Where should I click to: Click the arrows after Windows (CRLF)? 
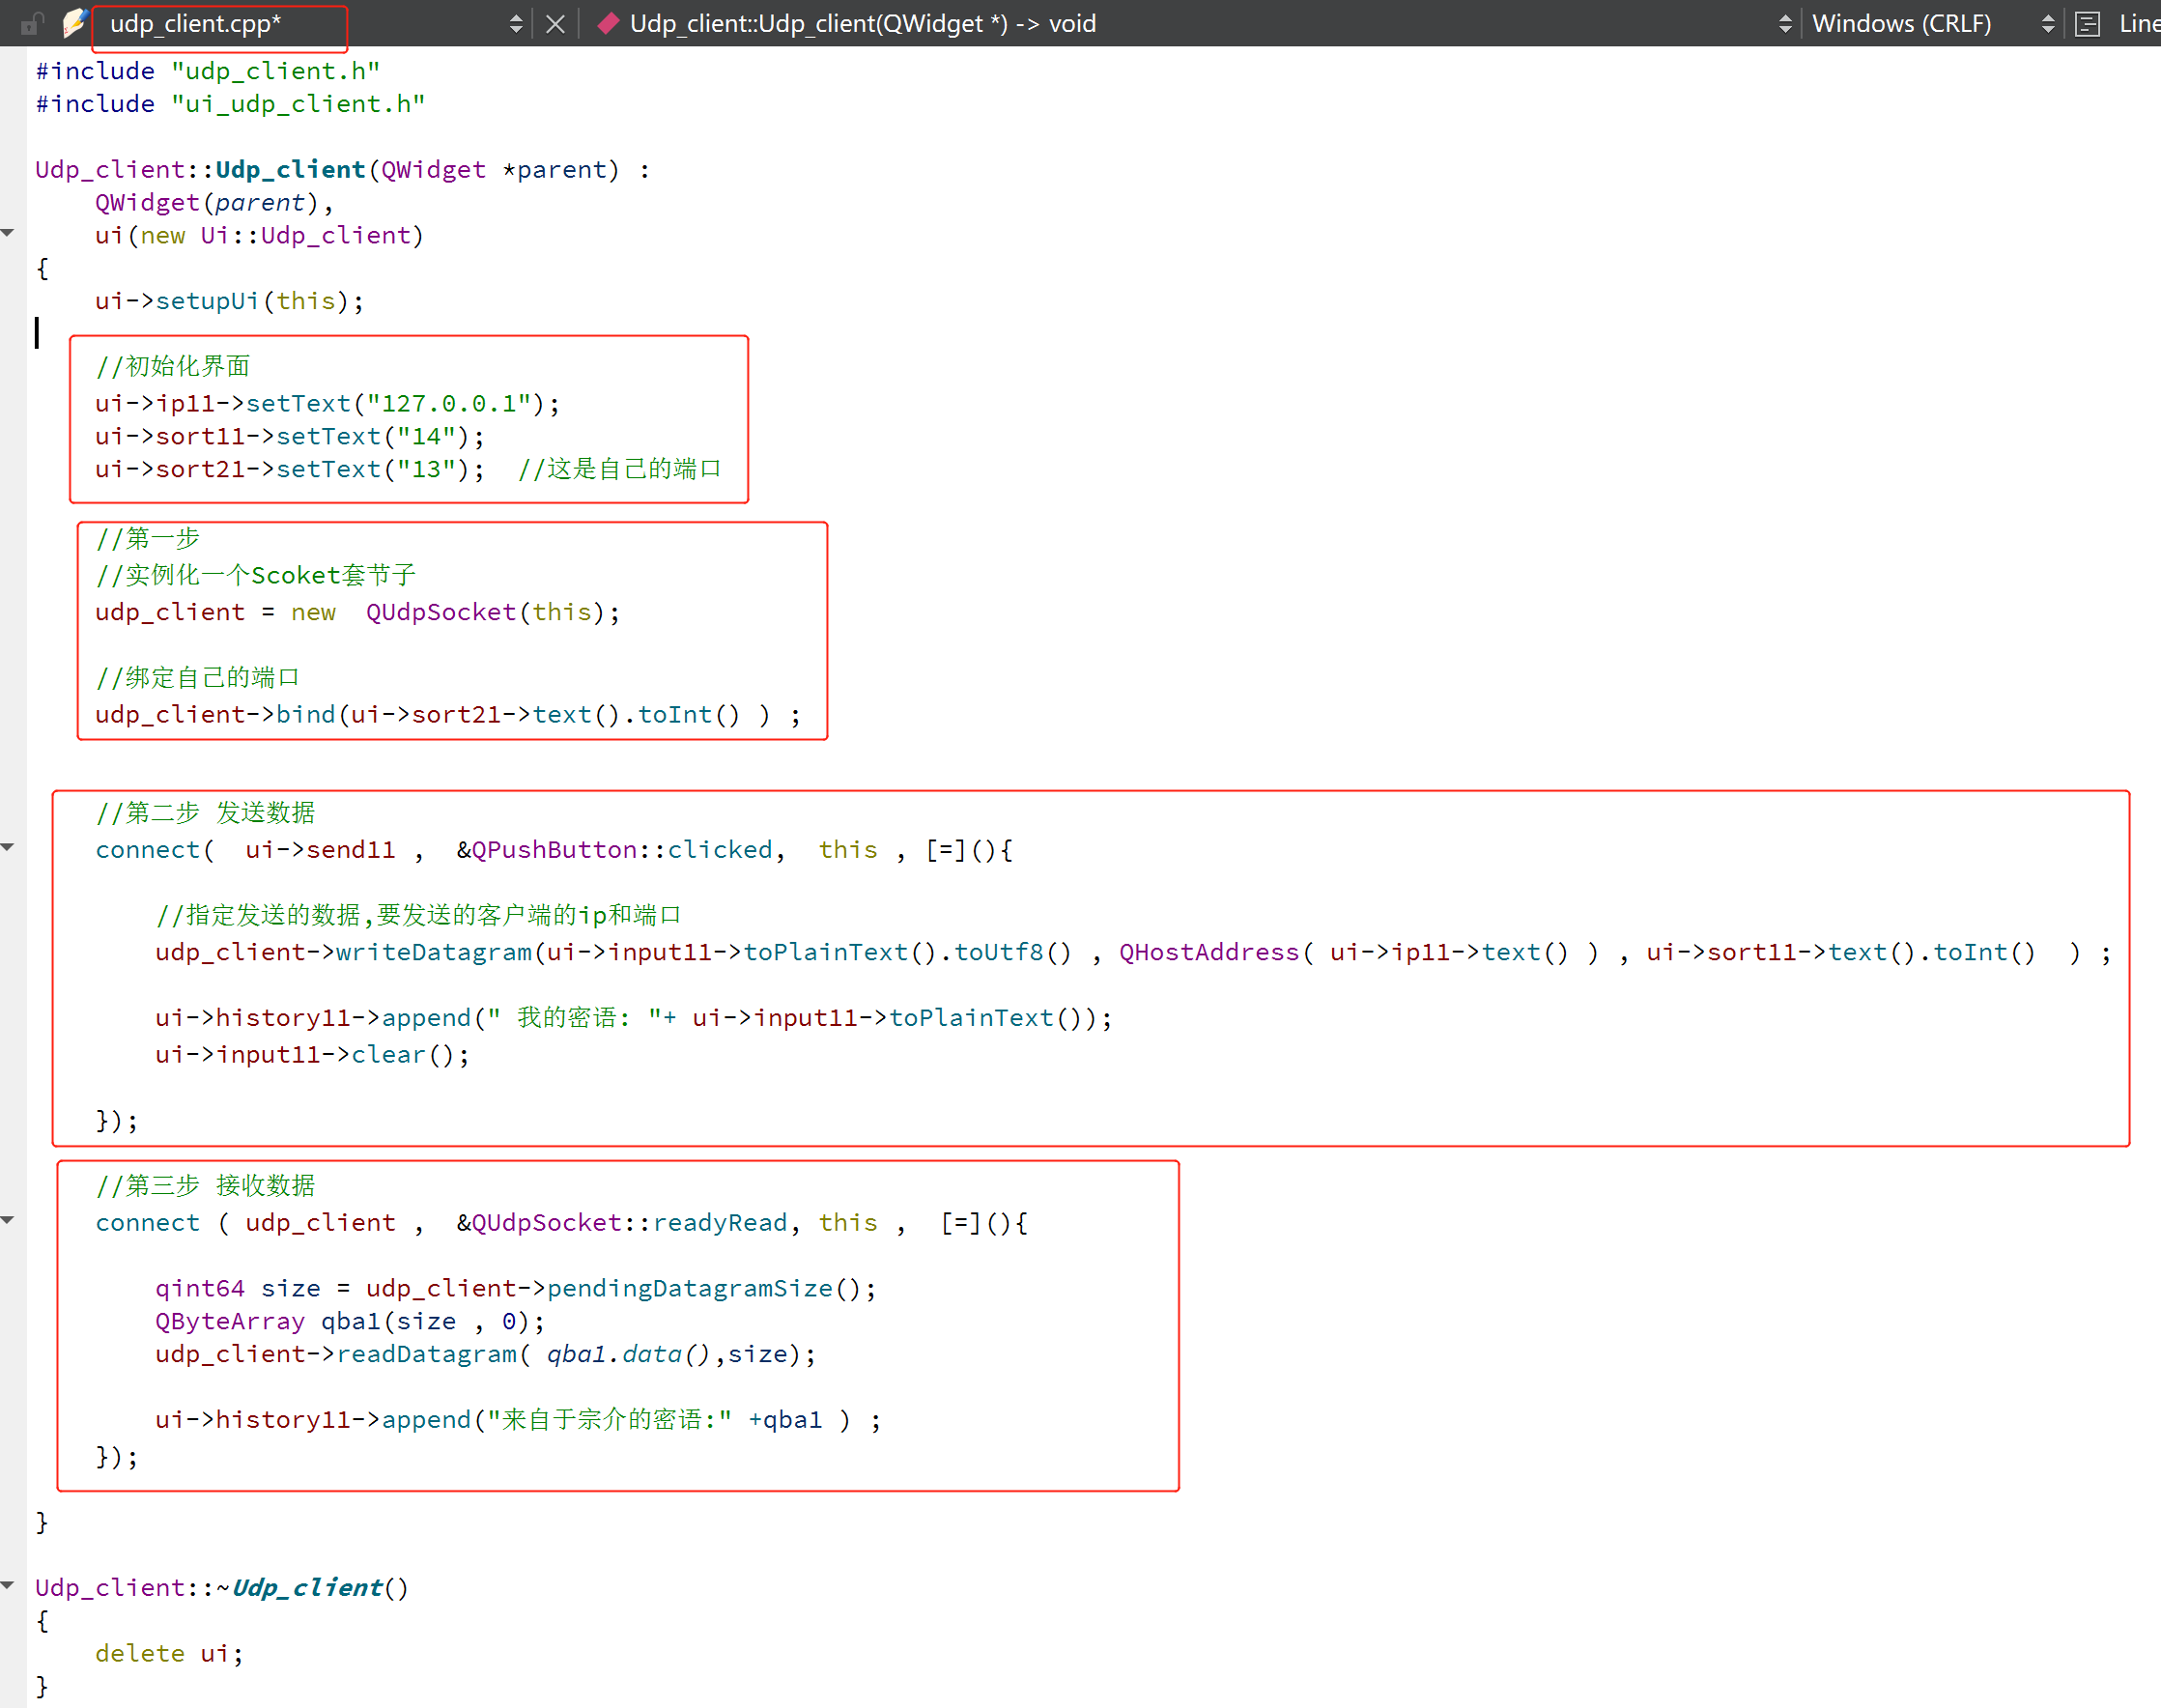[2048, 23]
